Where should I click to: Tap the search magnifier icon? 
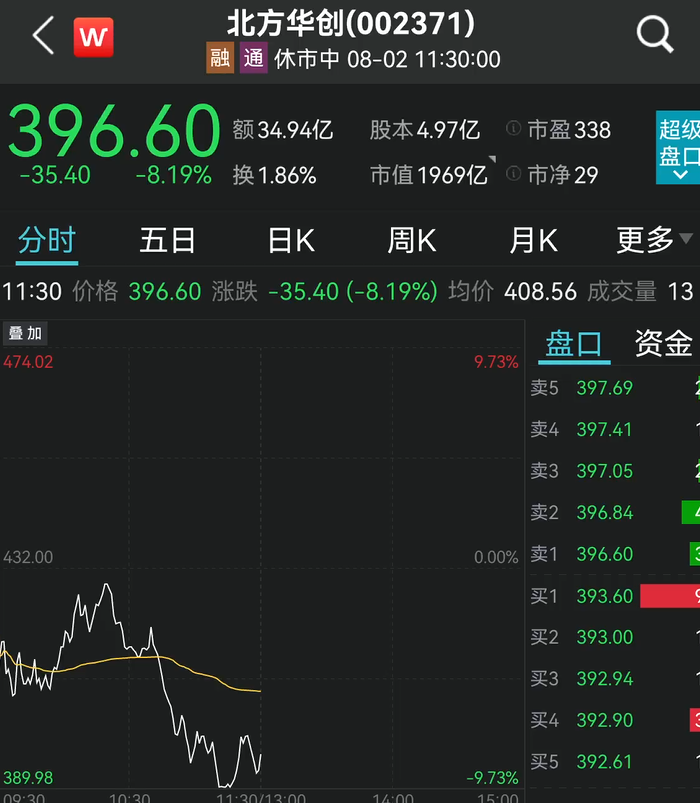[x=655, y=36]
